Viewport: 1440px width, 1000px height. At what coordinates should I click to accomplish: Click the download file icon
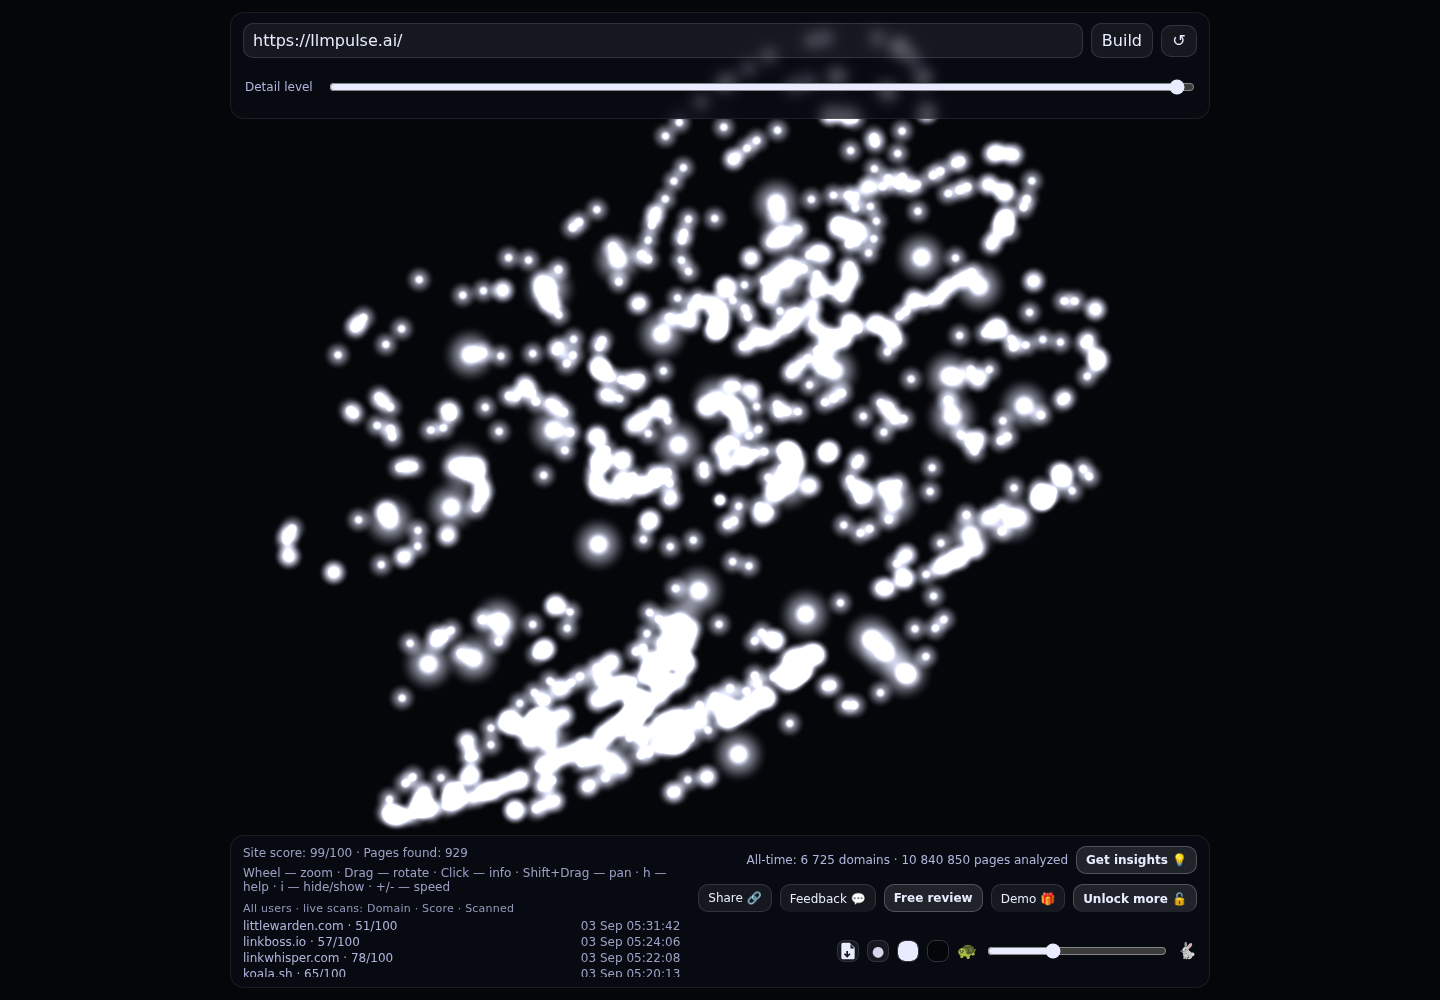pyautogui.click(x=848, y=951)
